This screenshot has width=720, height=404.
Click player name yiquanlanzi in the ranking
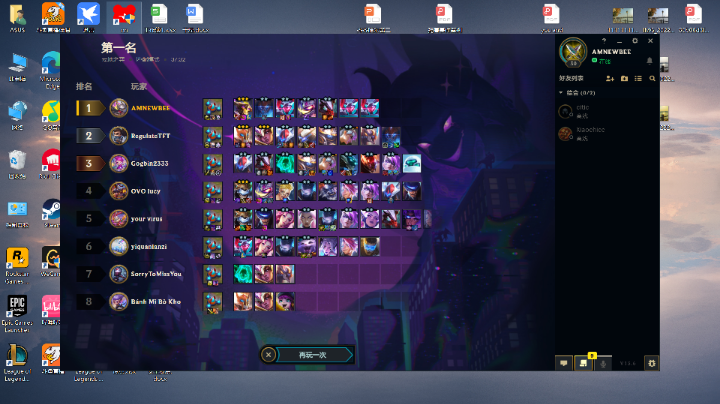(x=149, y=247)
